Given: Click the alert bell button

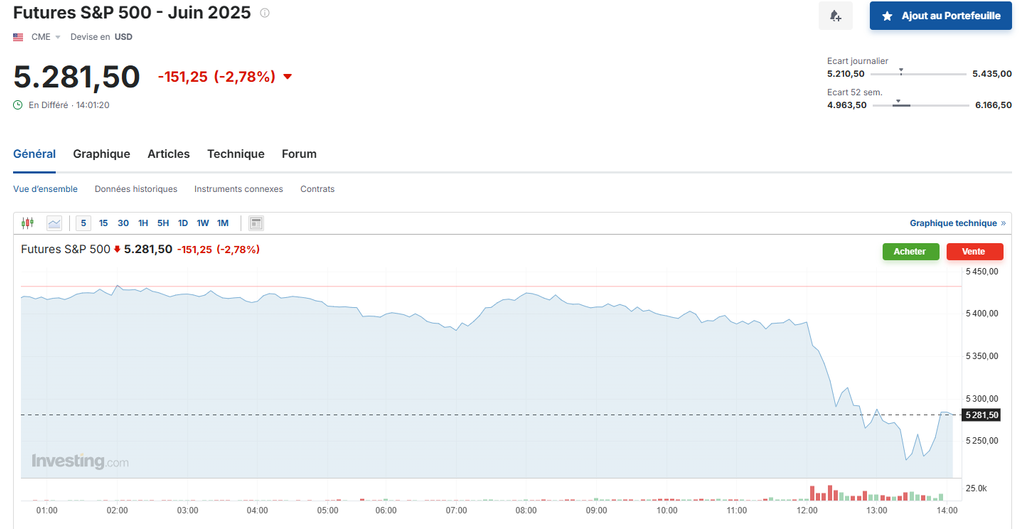Looking at the screenshot, I should pos(835,16).
